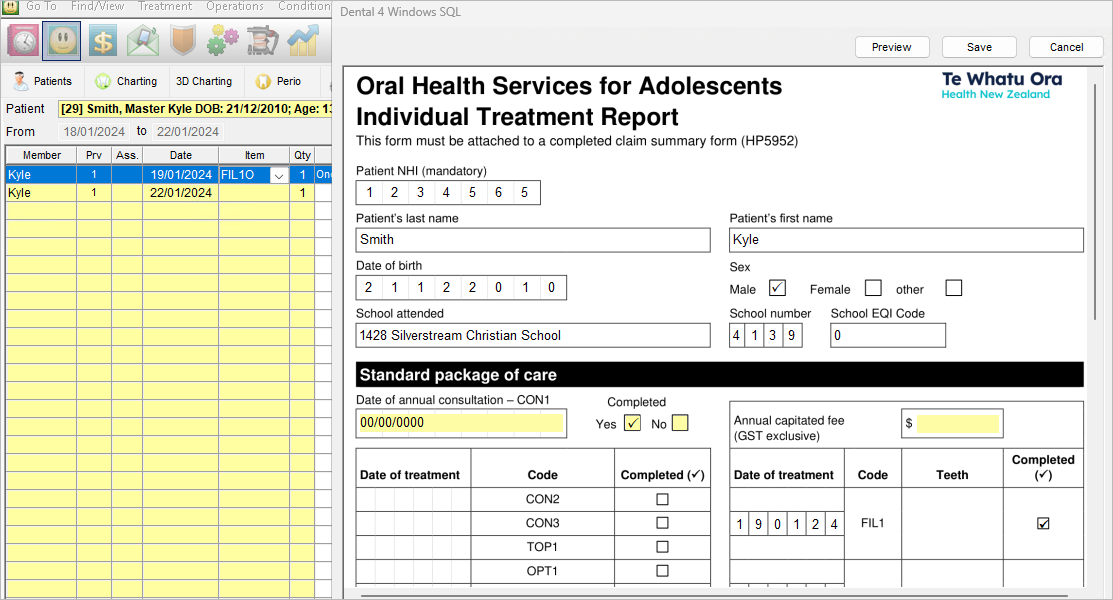Check the CON3 completed checkbox
The image size is (1113, 600).
(x=662, y=523)
